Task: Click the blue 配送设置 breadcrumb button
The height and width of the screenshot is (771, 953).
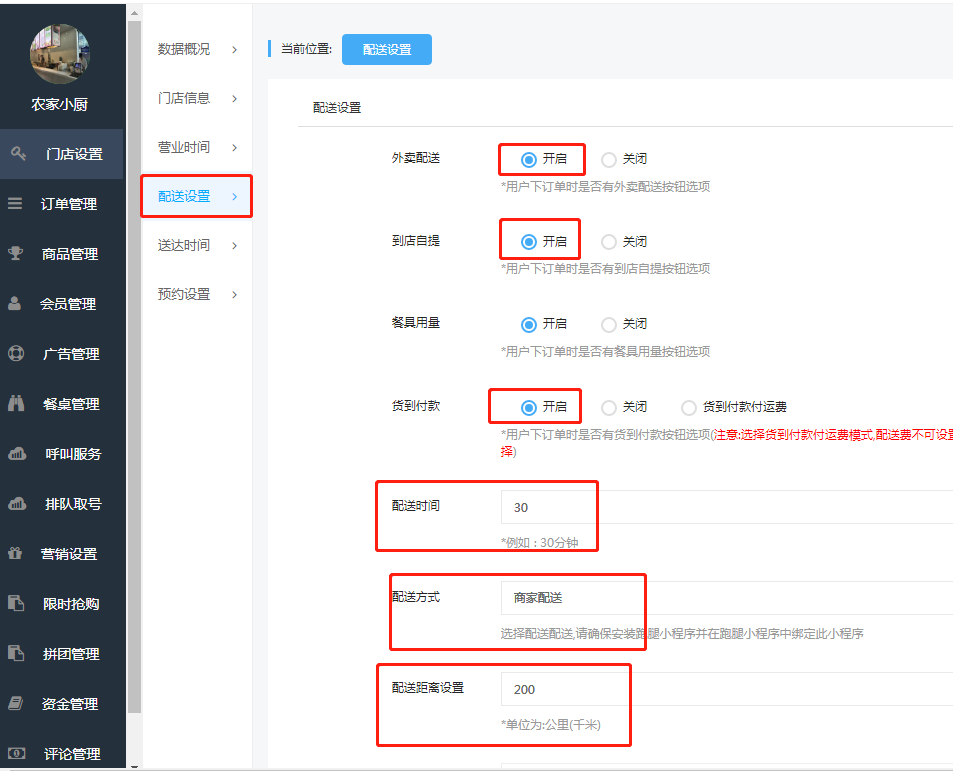Action: [x=387, y=49]
